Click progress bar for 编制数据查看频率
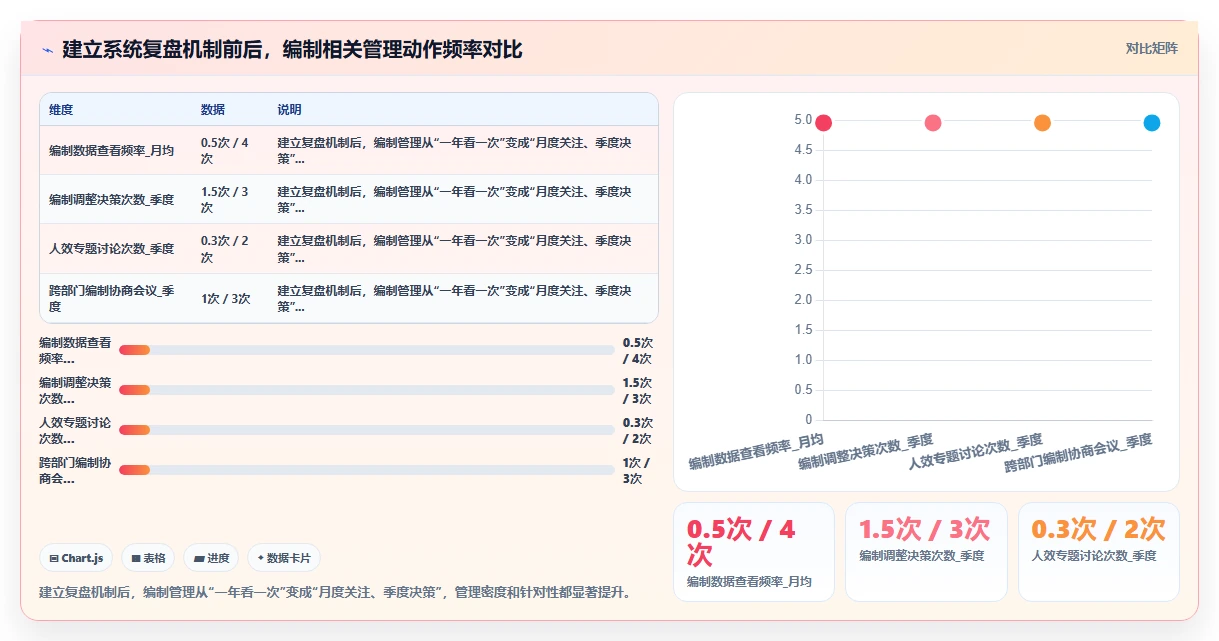 pyautogui.click(x=366, y=350)
